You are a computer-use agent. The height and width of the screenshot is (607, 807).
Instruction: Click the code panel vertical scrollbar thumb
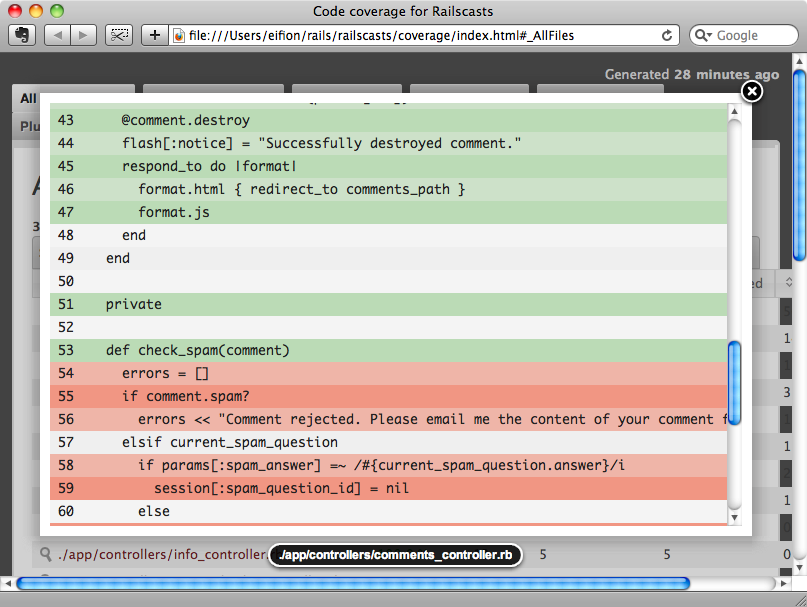[734, 383]
